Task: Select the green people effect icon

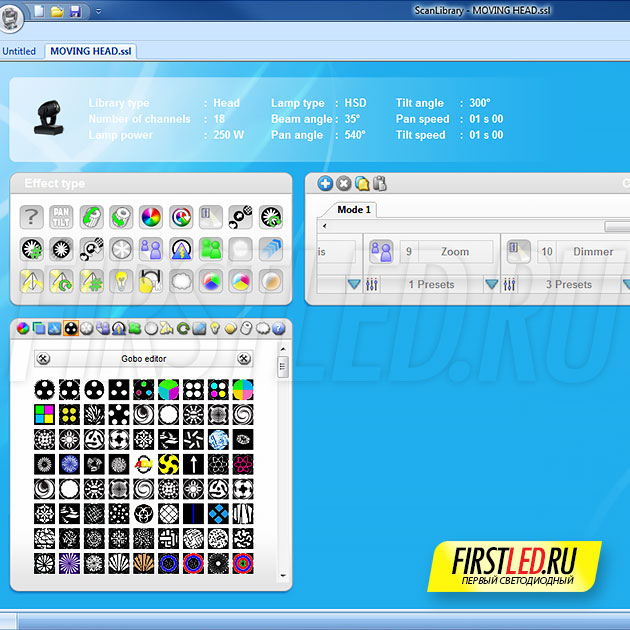Action: [x=210, y=248]
